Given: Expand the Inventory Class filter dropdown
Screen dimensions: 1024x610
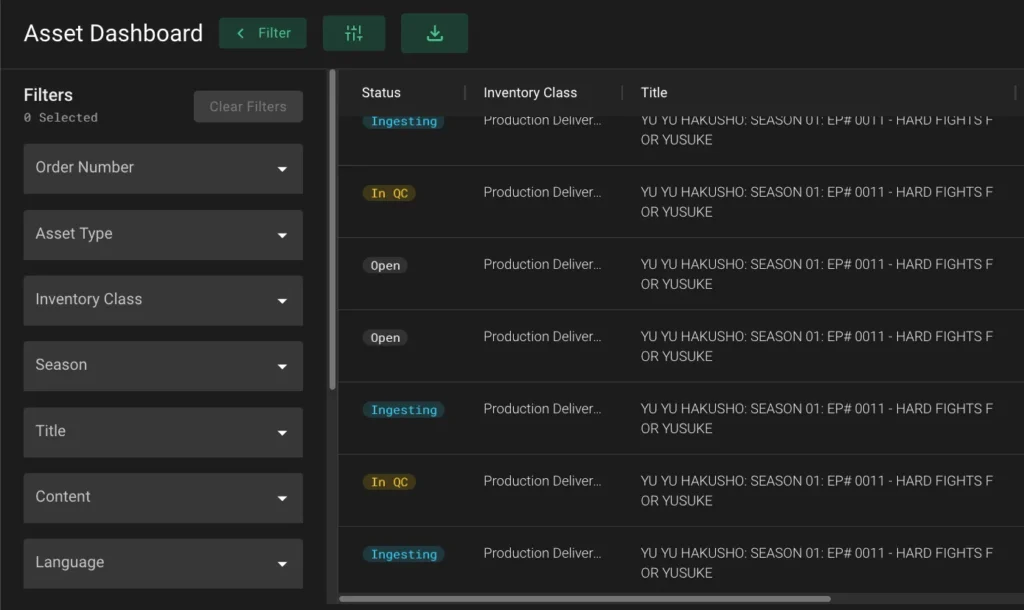Looking at the screenshot, I should tap(163, 300).
